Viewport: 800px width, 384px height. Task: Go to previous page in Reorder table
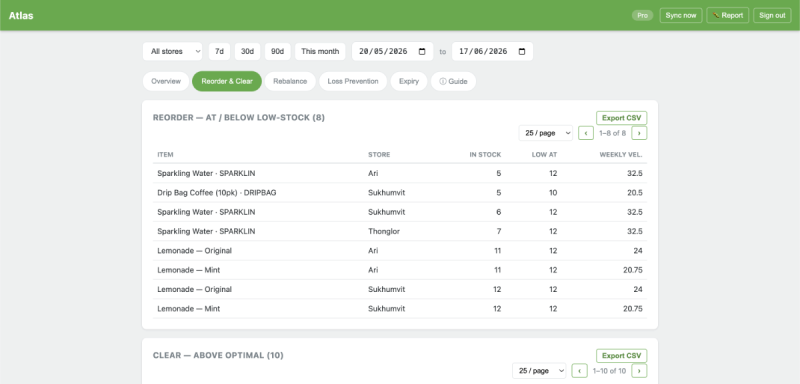tap(586, 133)
